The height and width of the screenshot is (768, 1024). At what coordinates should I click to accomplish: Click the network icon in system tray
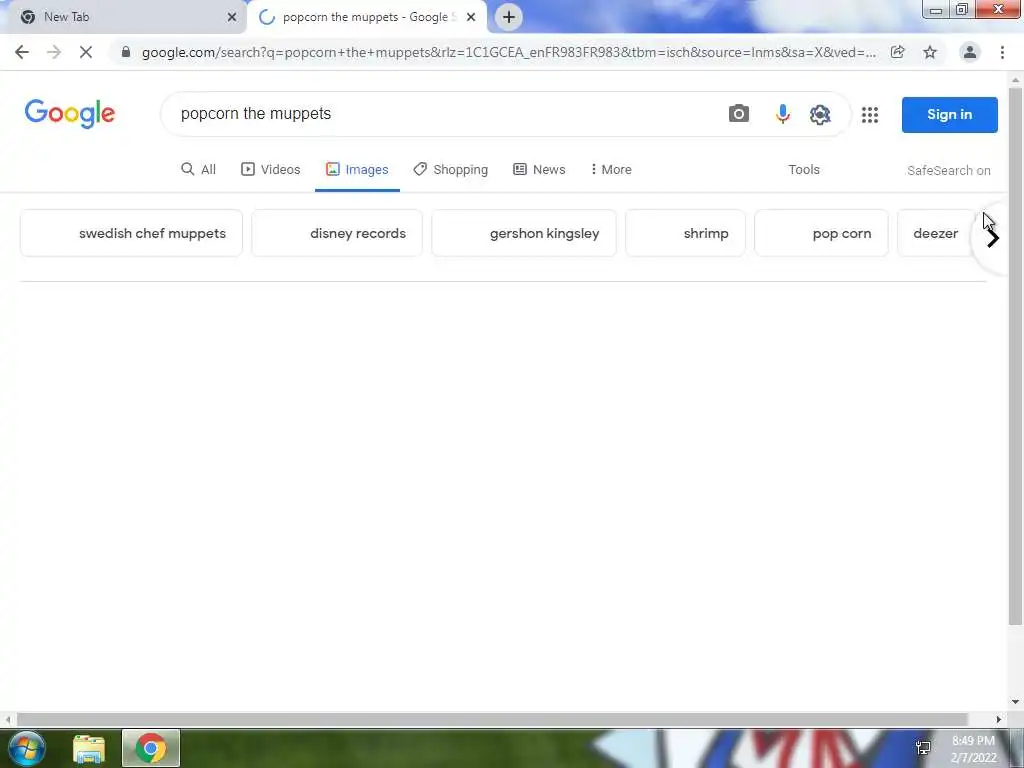tap(923, 748)
